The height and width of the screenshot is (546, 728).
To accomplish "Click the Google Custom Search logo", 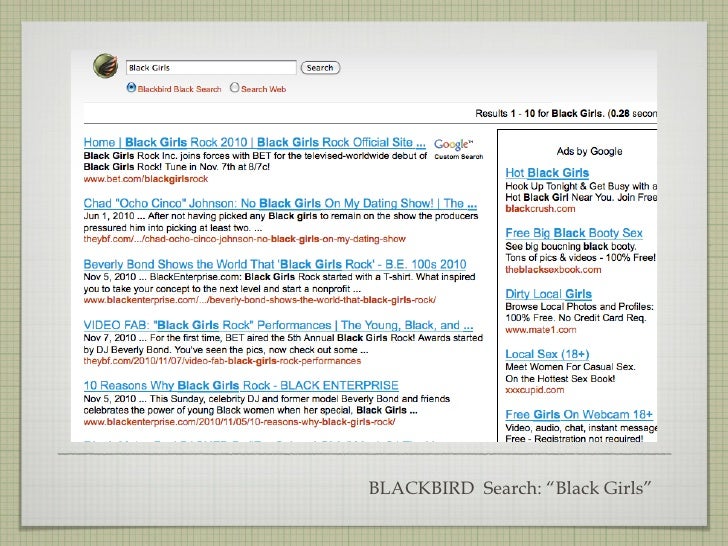I will tap(458, 149).
